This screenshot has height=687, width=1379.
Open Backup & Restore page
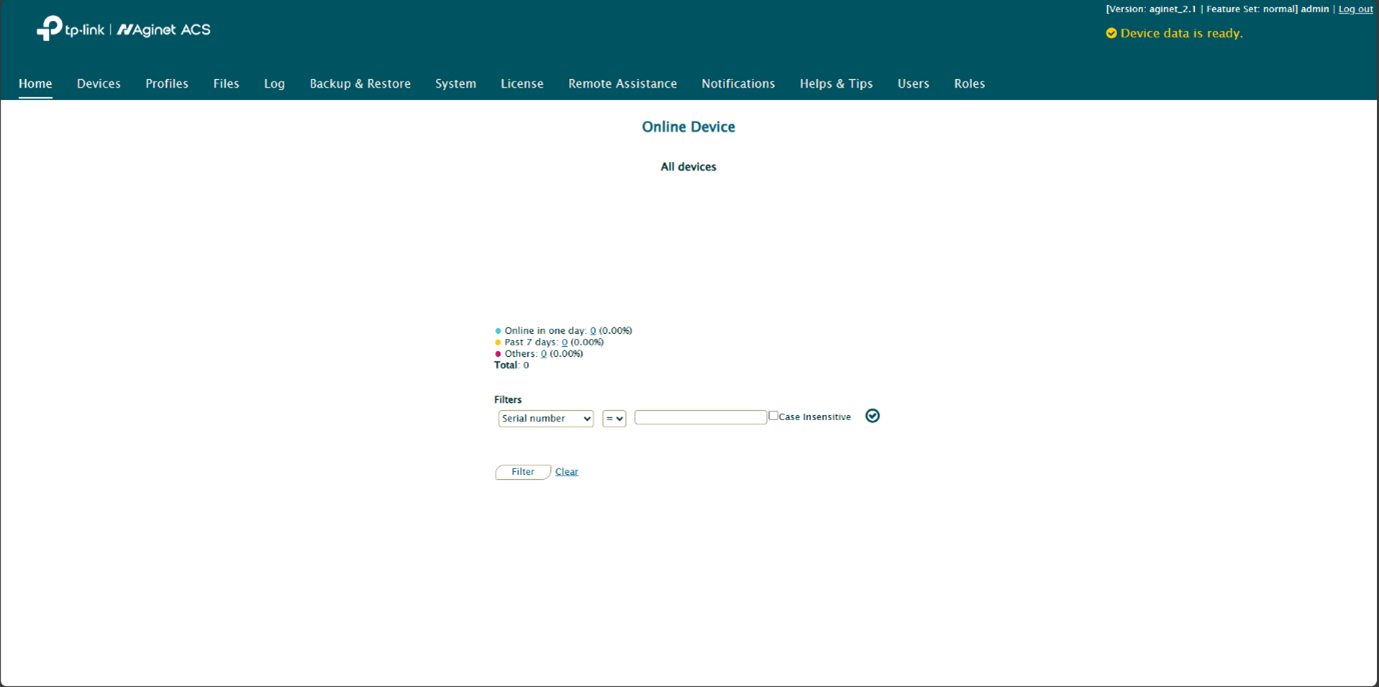pos(360,84)
